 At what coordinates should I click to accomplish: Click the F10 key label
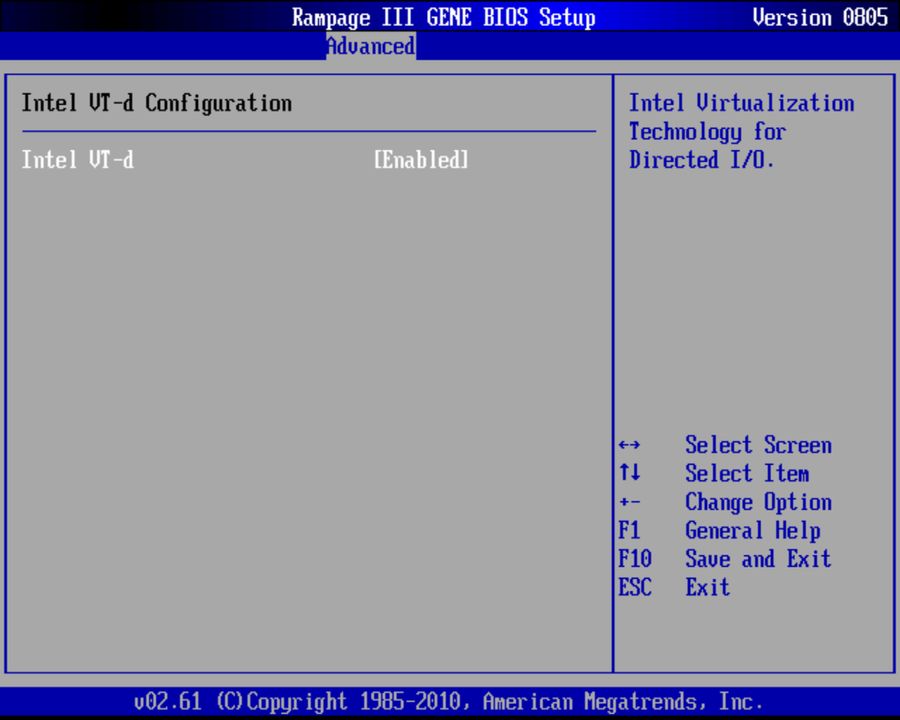coord(635,559)
